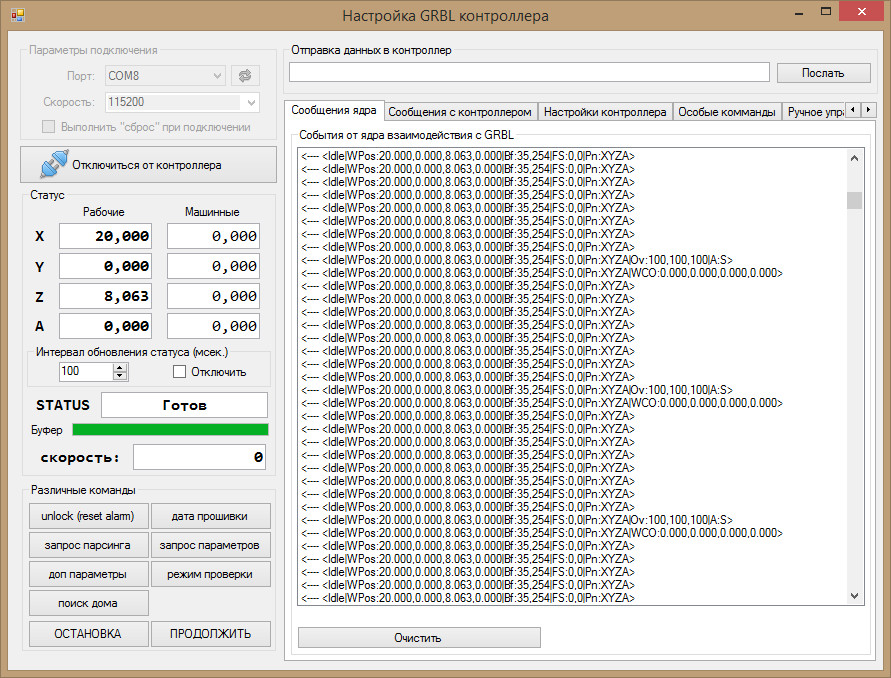Click the 'дата прошивки' button
This screenshot has height=678, width=891.
coord(210,516)
